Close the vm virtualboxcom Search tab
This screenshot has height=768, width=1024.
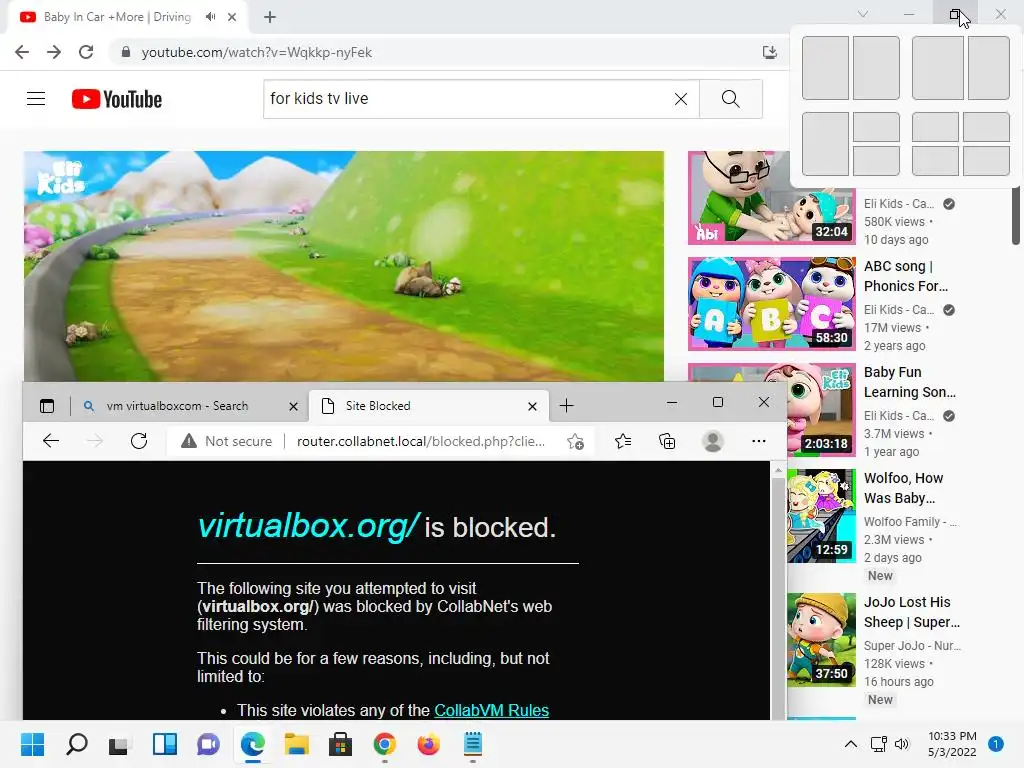(x=293, y=406)
